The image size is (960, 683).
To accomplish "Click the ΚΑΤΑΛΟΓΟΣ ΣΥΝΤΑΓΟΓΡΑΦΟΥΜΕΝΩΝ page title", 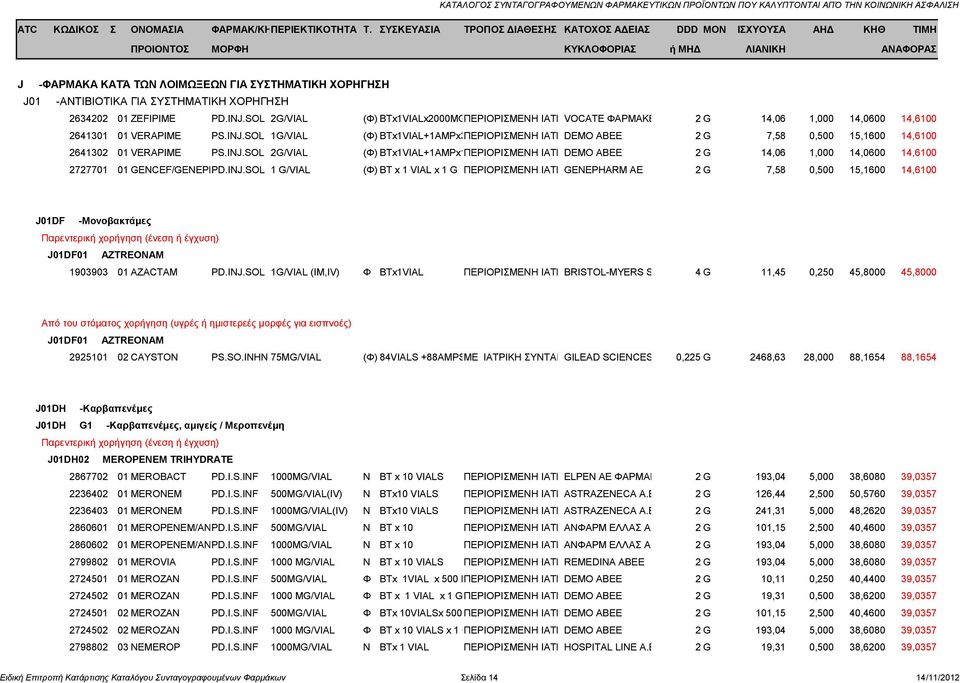I will (699, 6).
